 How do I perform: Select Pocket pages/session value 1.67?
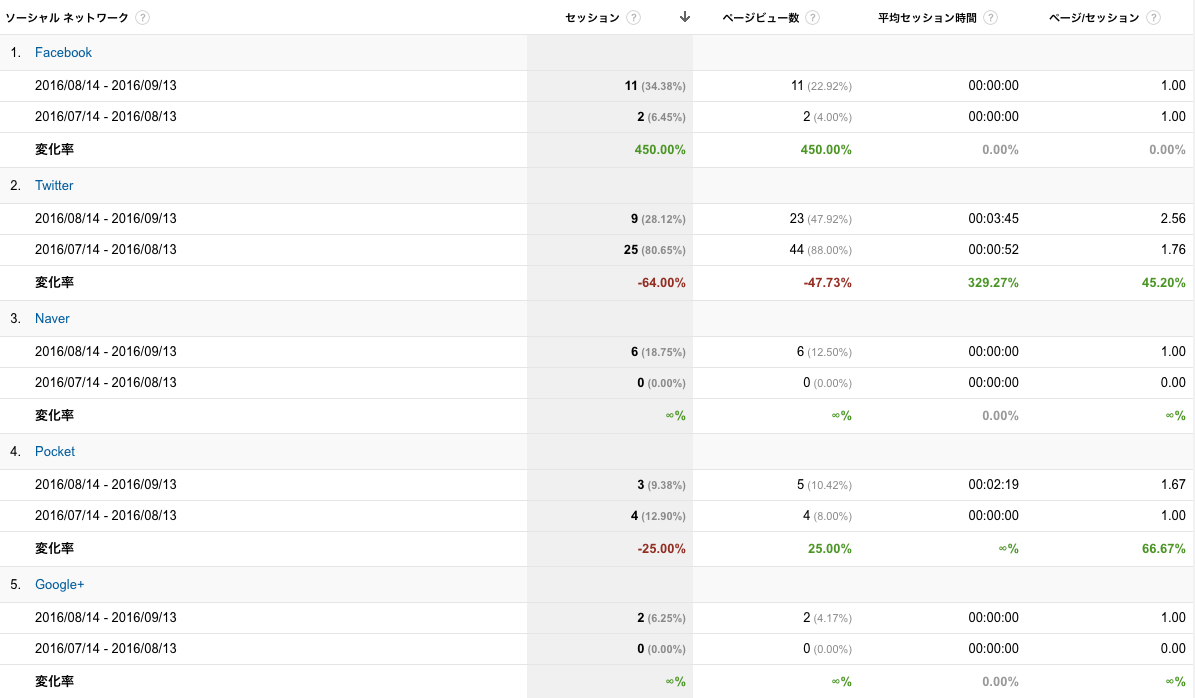tap(1173, 485)
